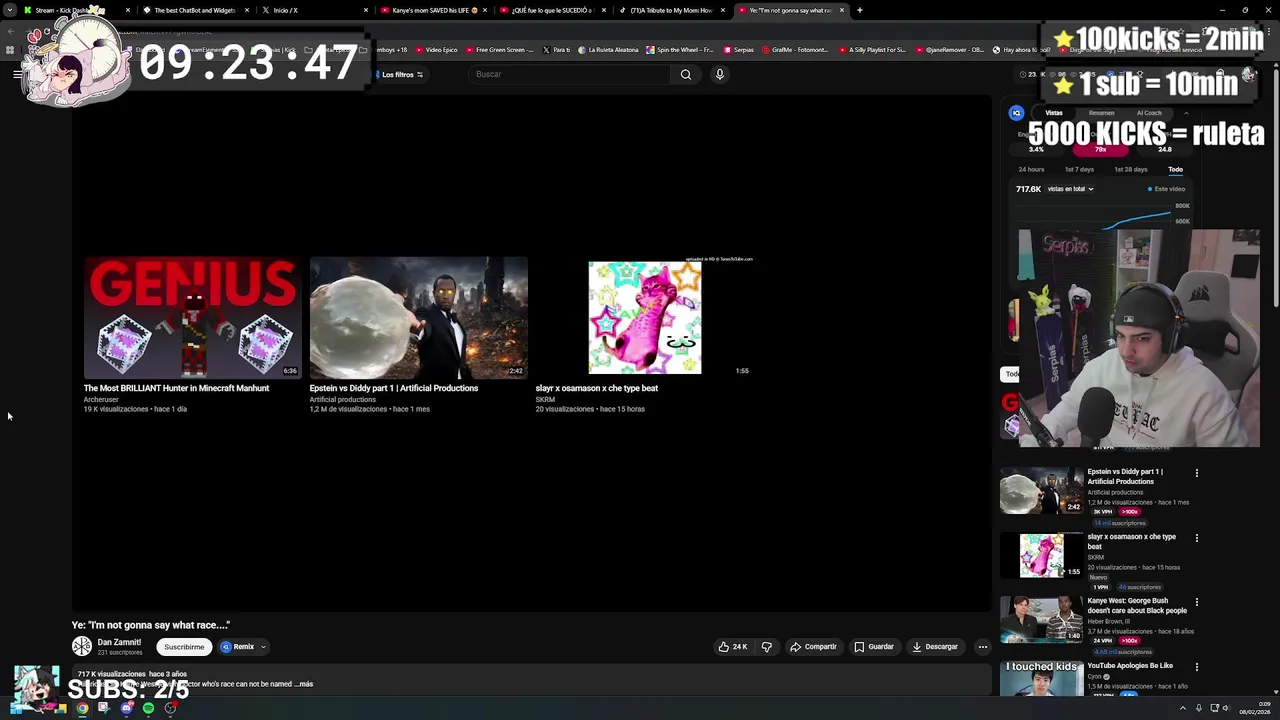Open the @janeRemover bookmark
The image size is (1280, 720).
point(950,49)
